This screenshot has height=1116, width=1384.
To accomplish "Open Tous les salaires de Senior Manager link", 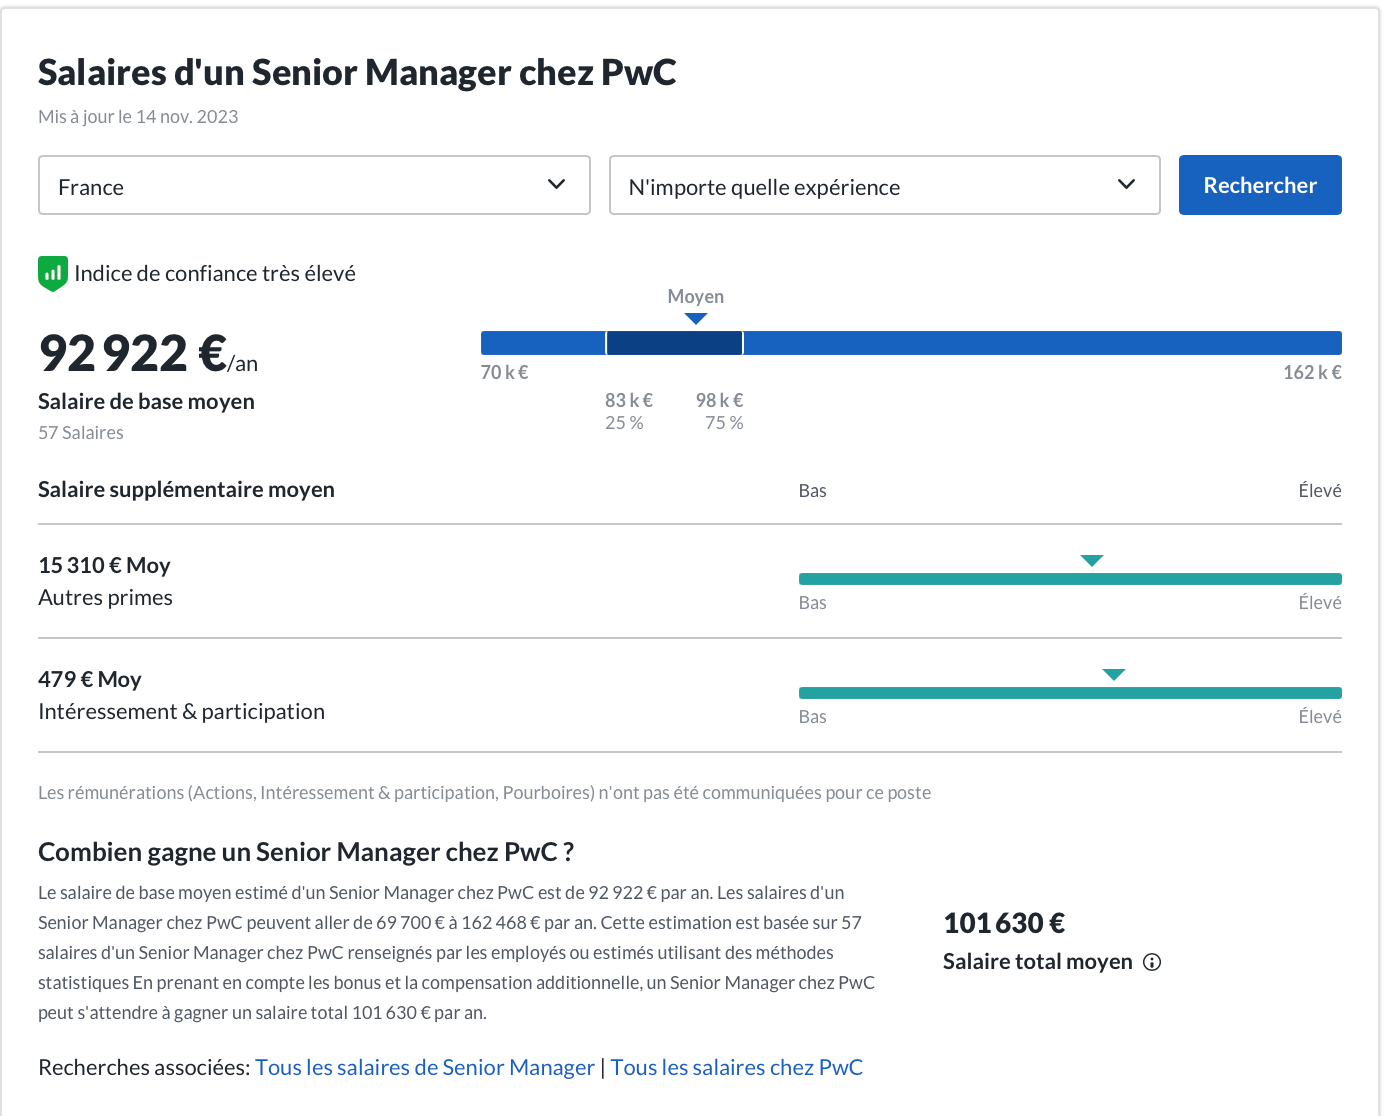I will click(x=425, y=1067).
